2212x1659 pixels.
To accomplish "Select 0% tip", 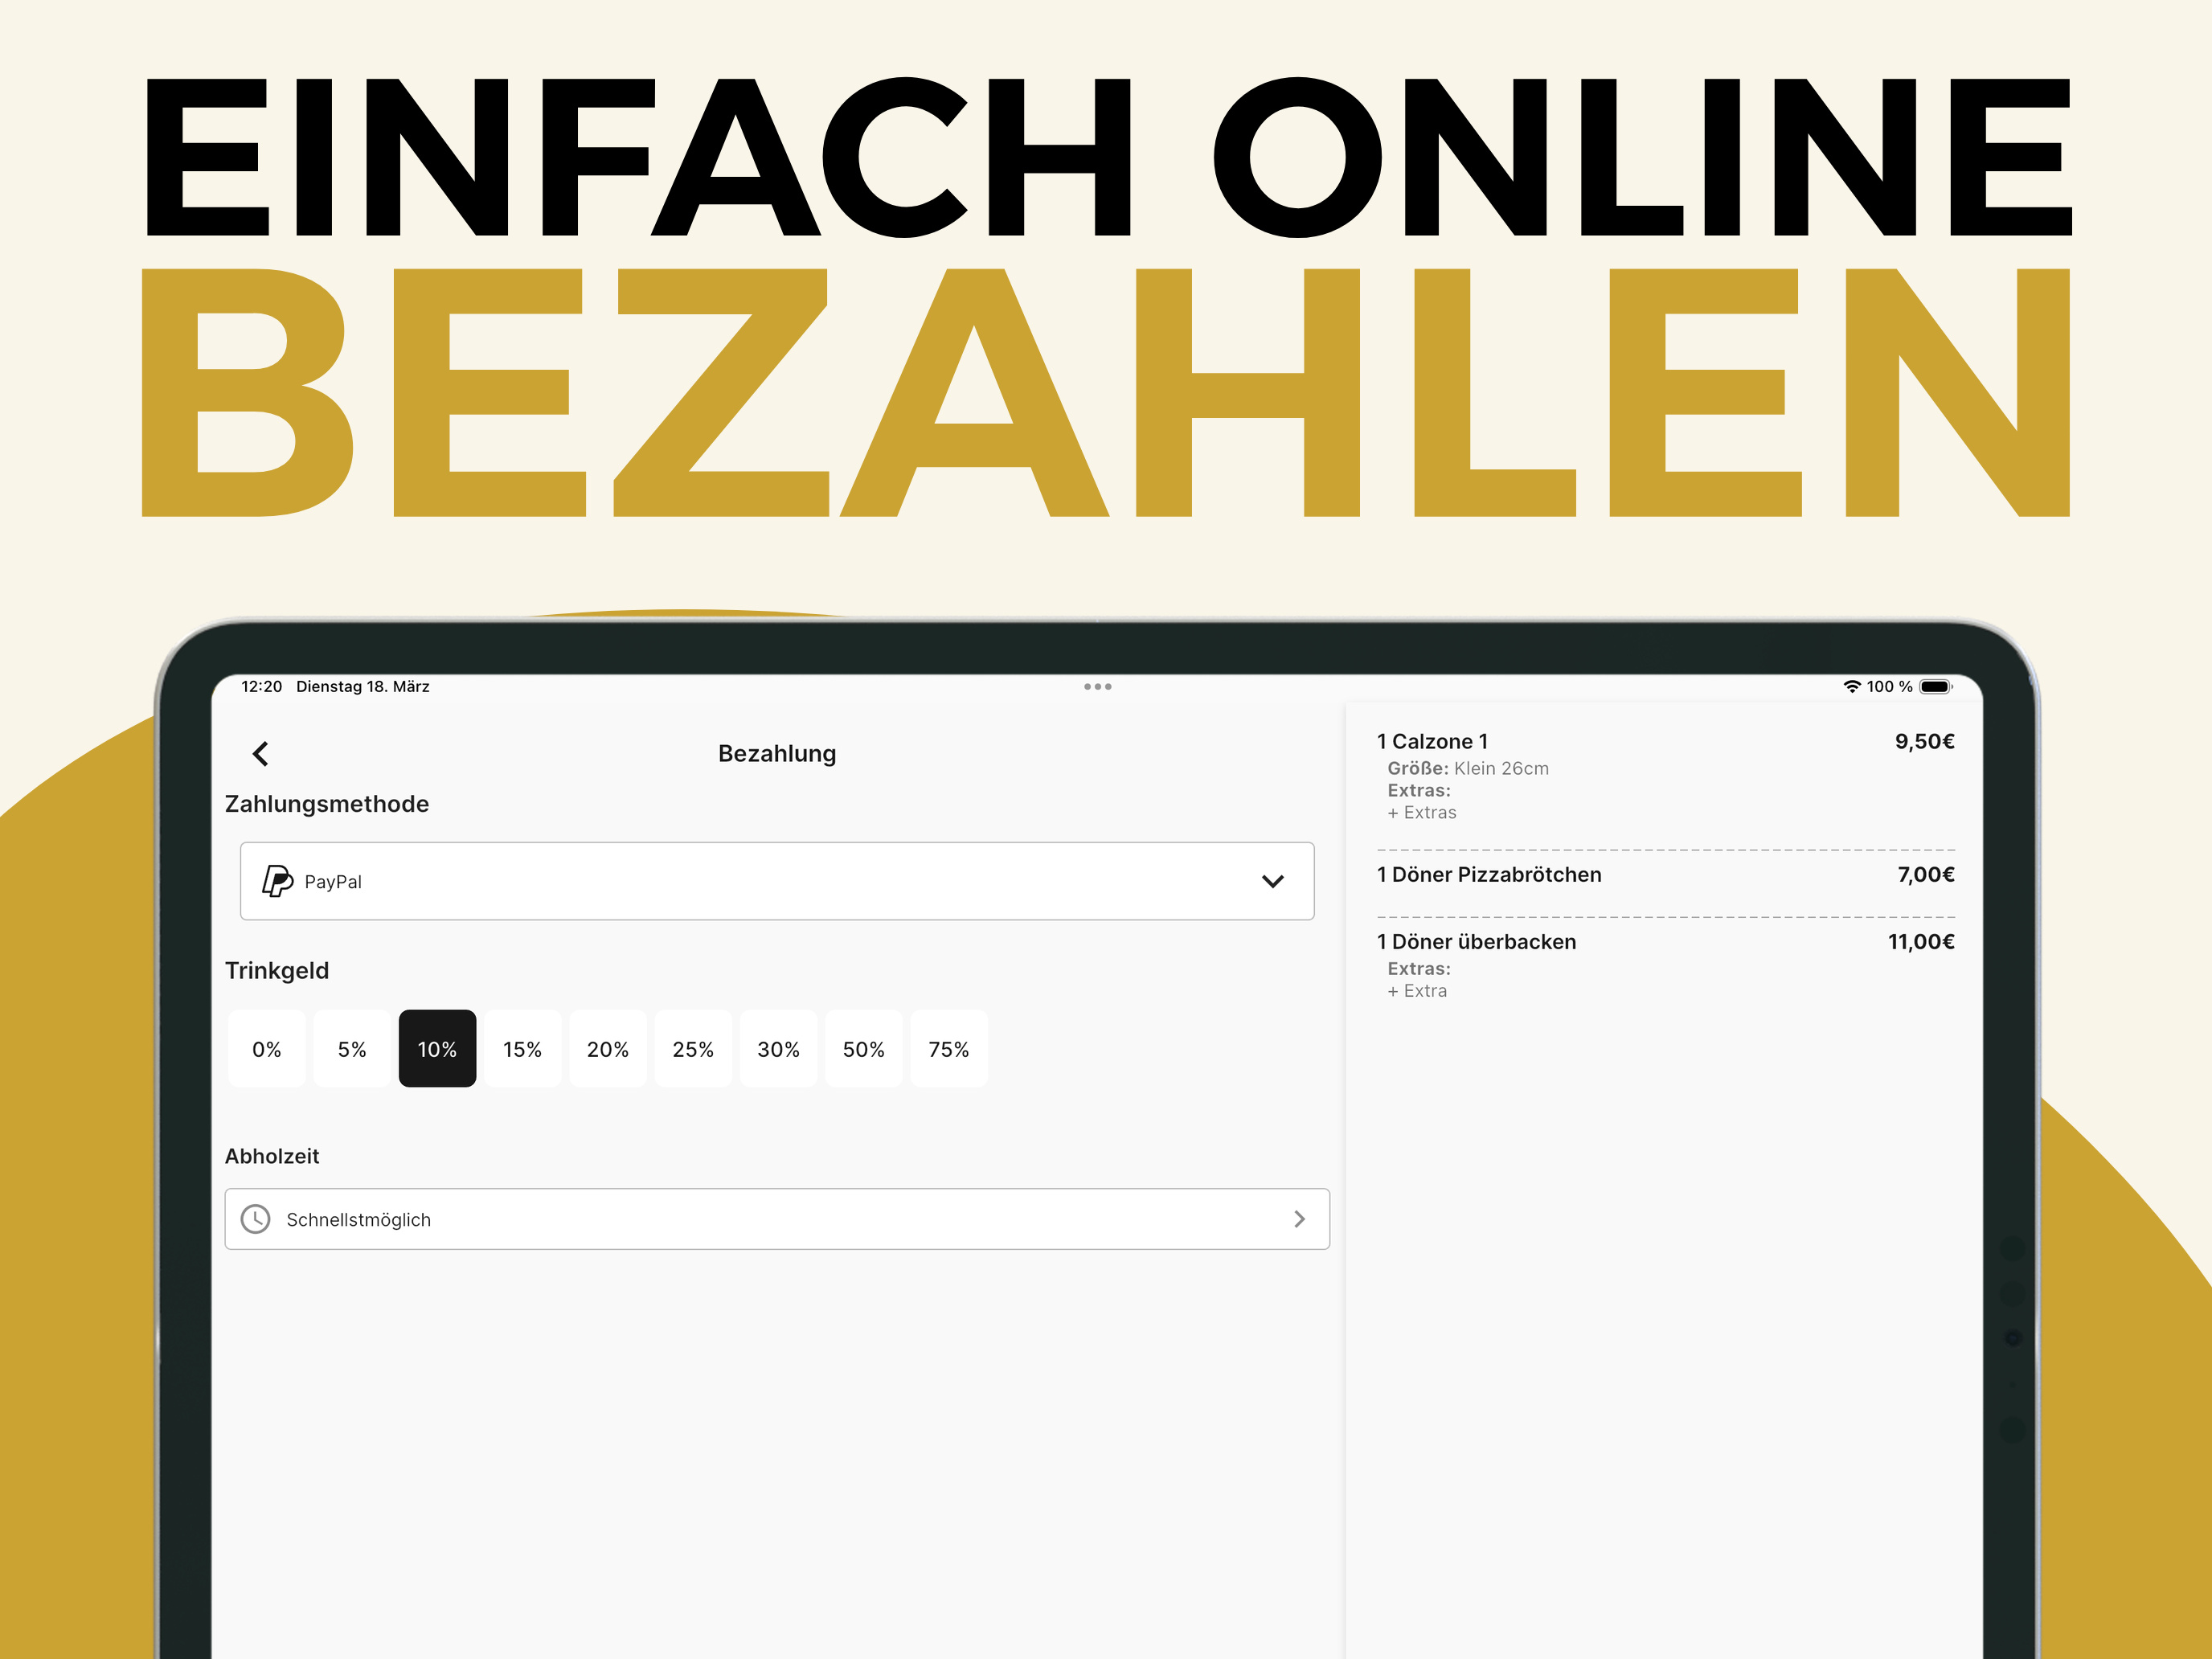I will 267,1049.
